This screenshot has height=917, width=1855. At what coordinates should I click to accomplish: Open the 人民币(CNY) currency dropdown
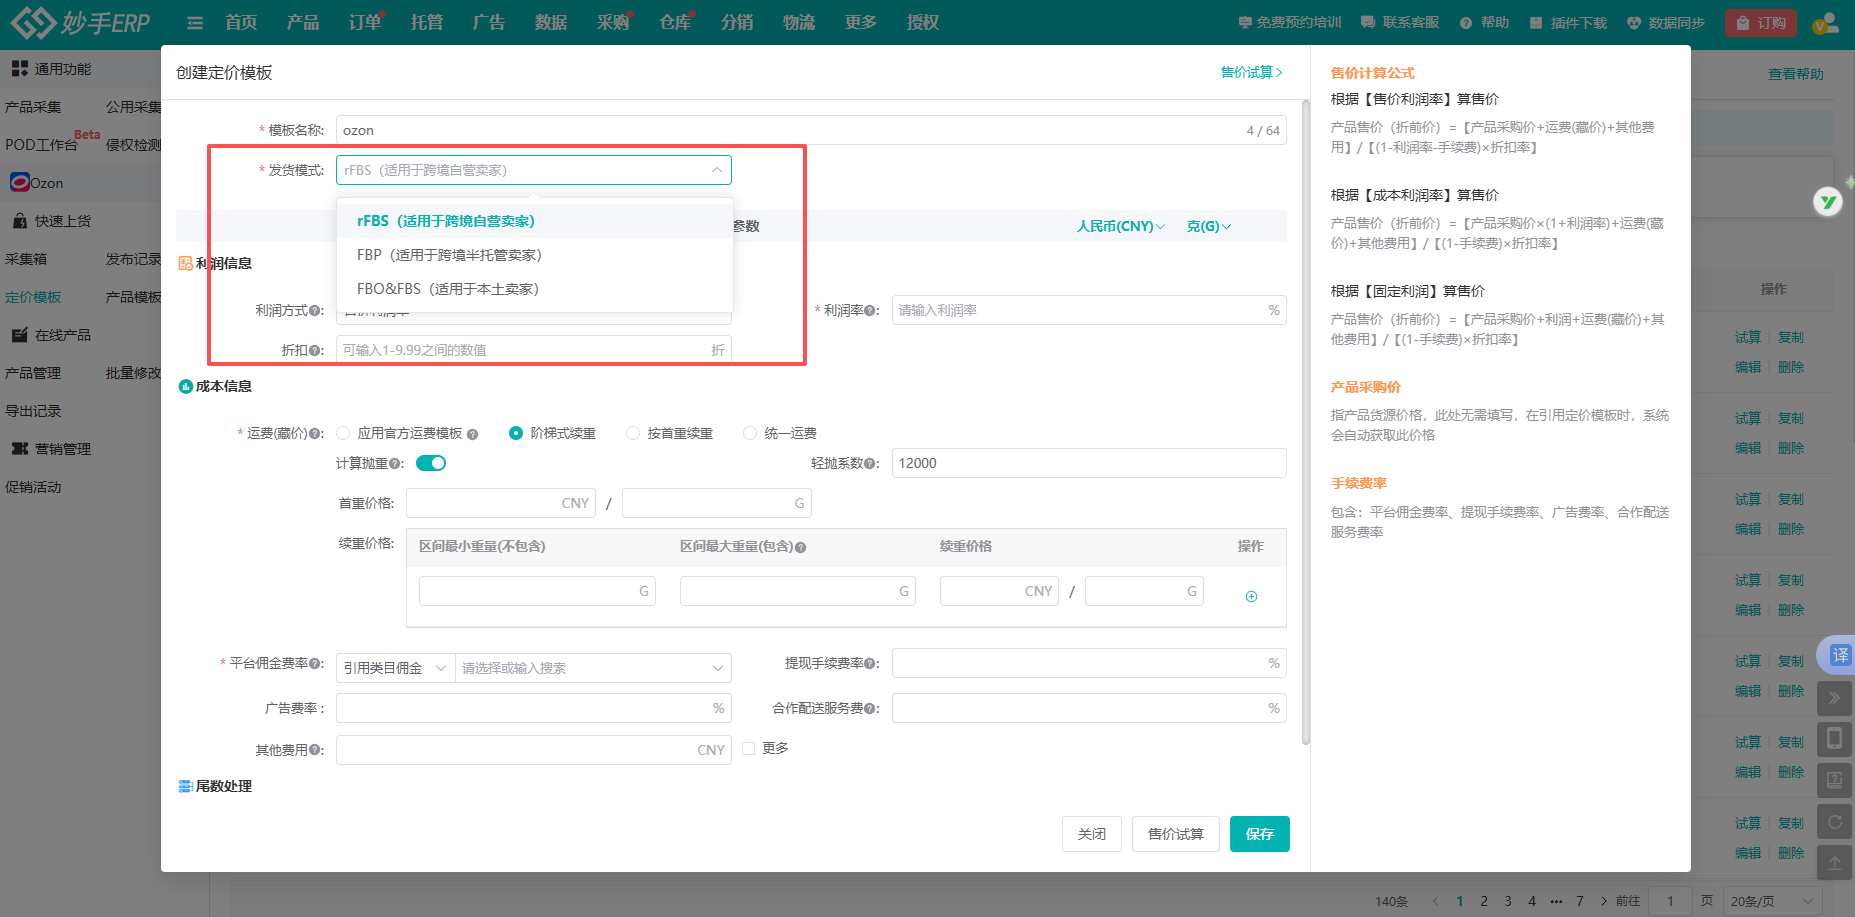1119,226
